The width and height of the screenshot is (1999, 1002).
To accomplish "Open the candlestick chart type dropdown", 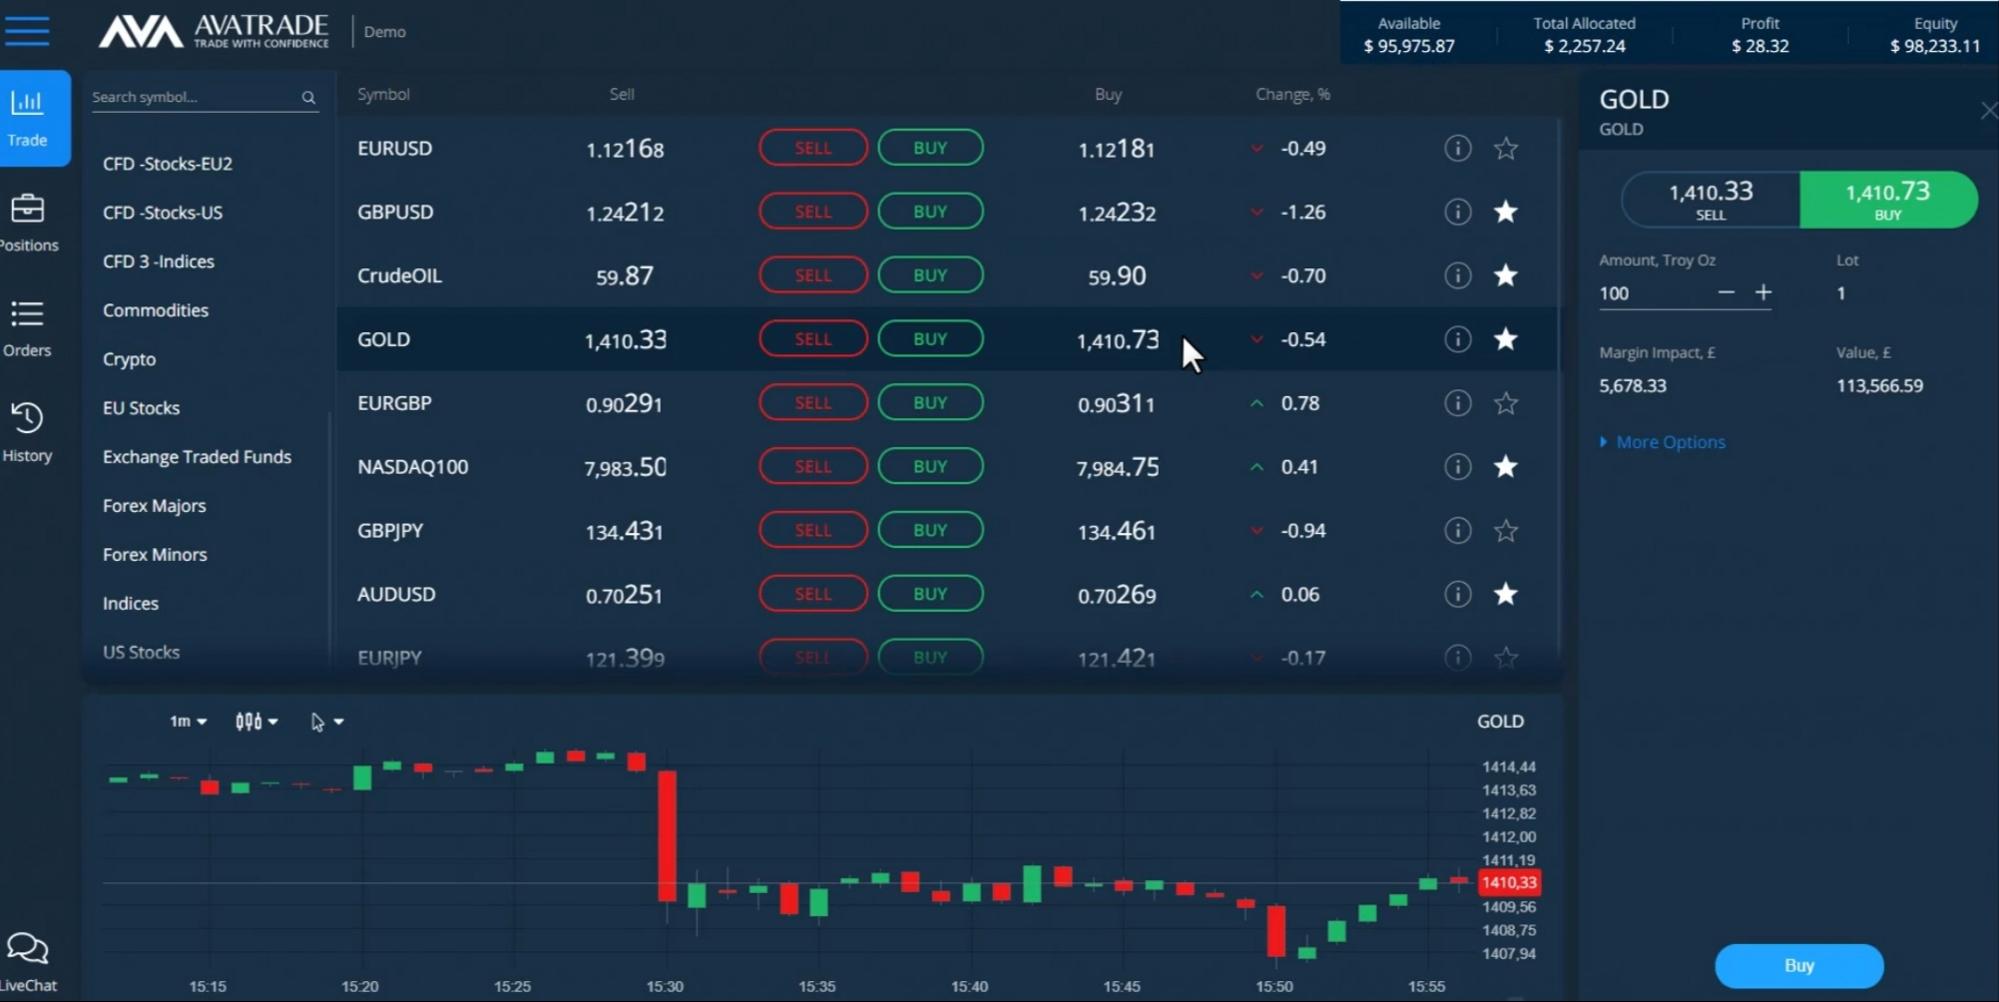I will tap(256, 721).
